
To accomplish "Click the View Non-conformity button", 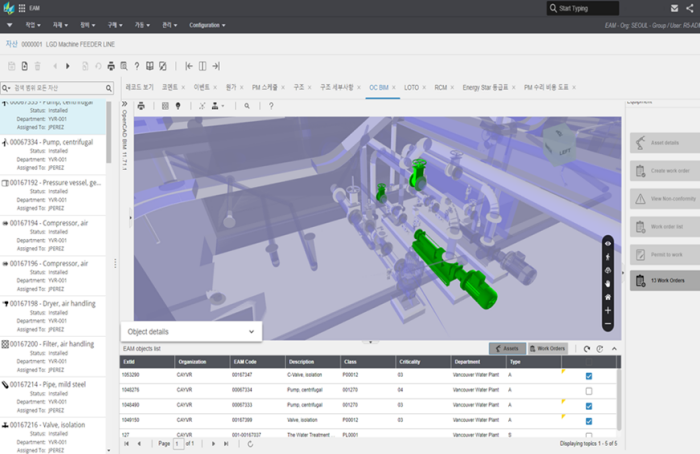I will click(x=665, y=199).
